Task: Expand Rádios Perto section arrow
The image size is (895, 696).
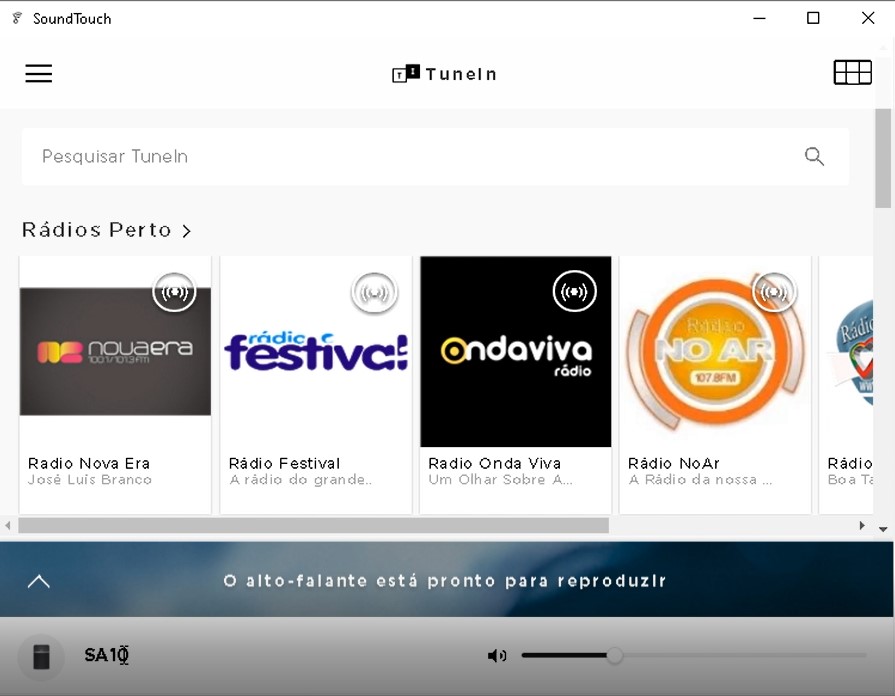Action: click(x=187, y=231)
